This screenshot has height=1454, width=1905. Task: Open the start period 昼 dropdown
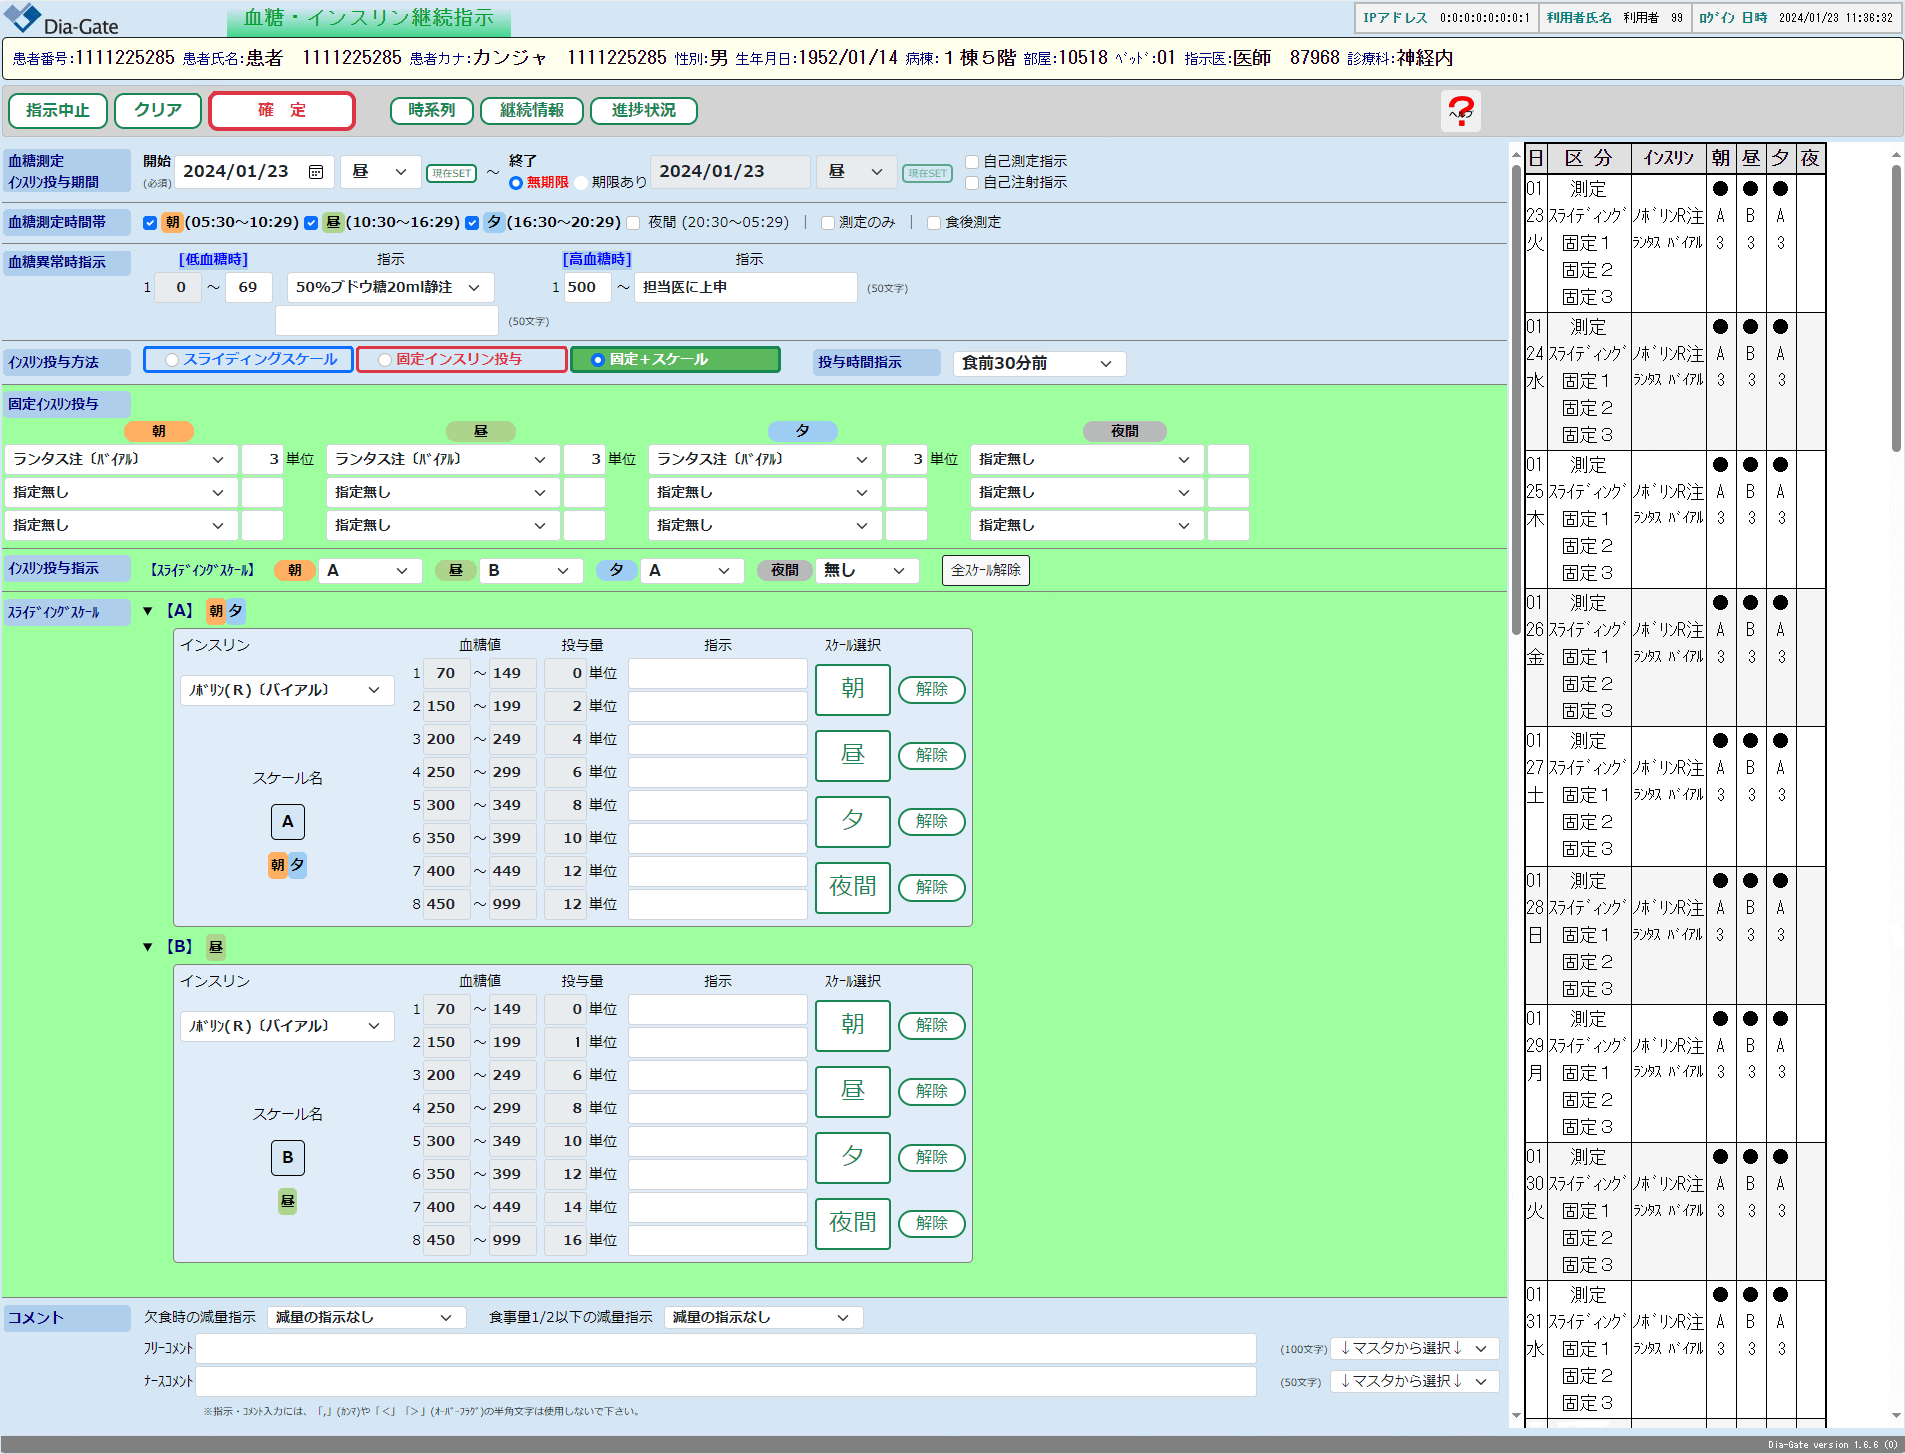point(380,172)
